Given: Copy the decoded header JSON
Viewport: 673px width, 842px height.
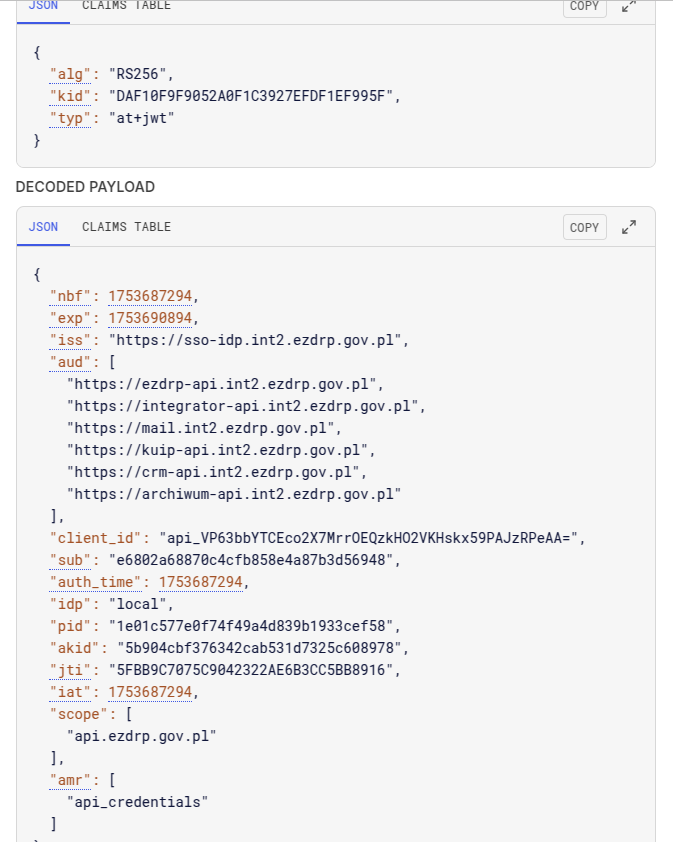Looking at the screenshot, I should [x=584, y=6].
